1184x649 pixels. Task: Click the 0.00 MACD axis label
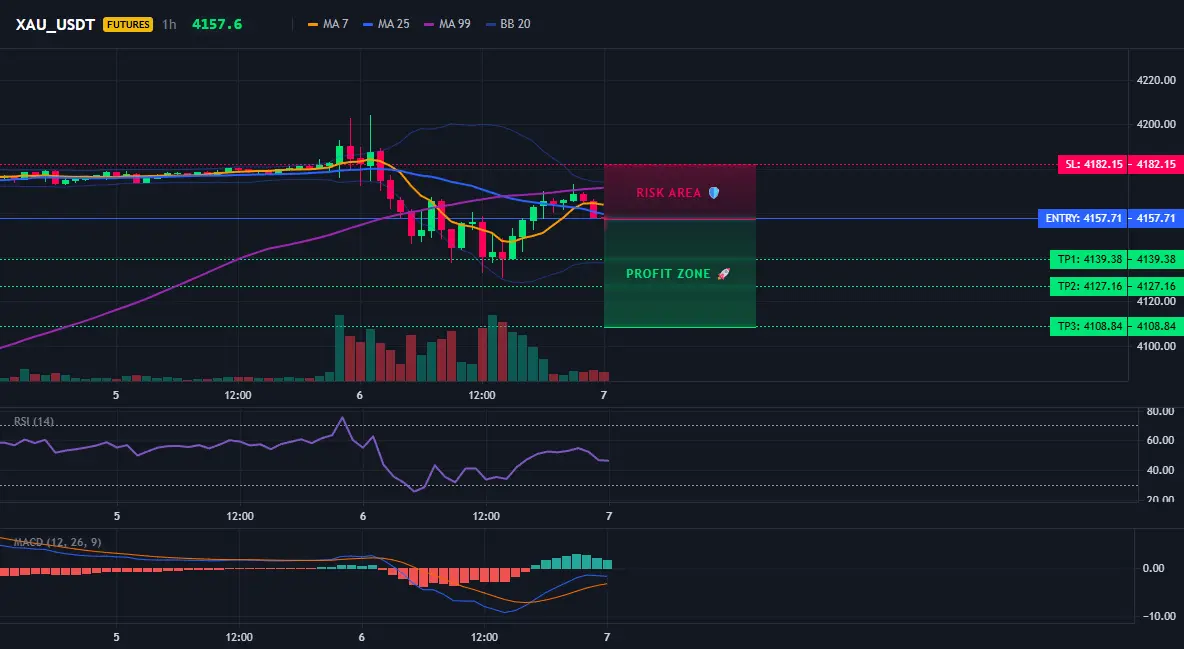(1154, 568)
